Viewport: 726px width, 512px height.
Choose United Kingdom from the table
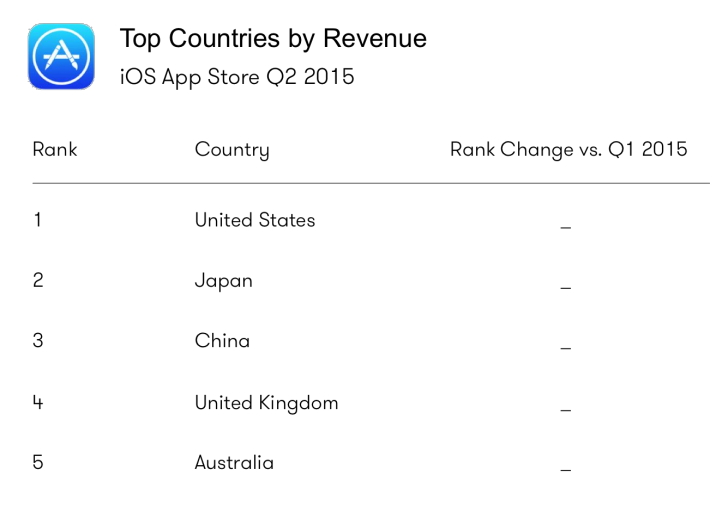tap(266, 403)
